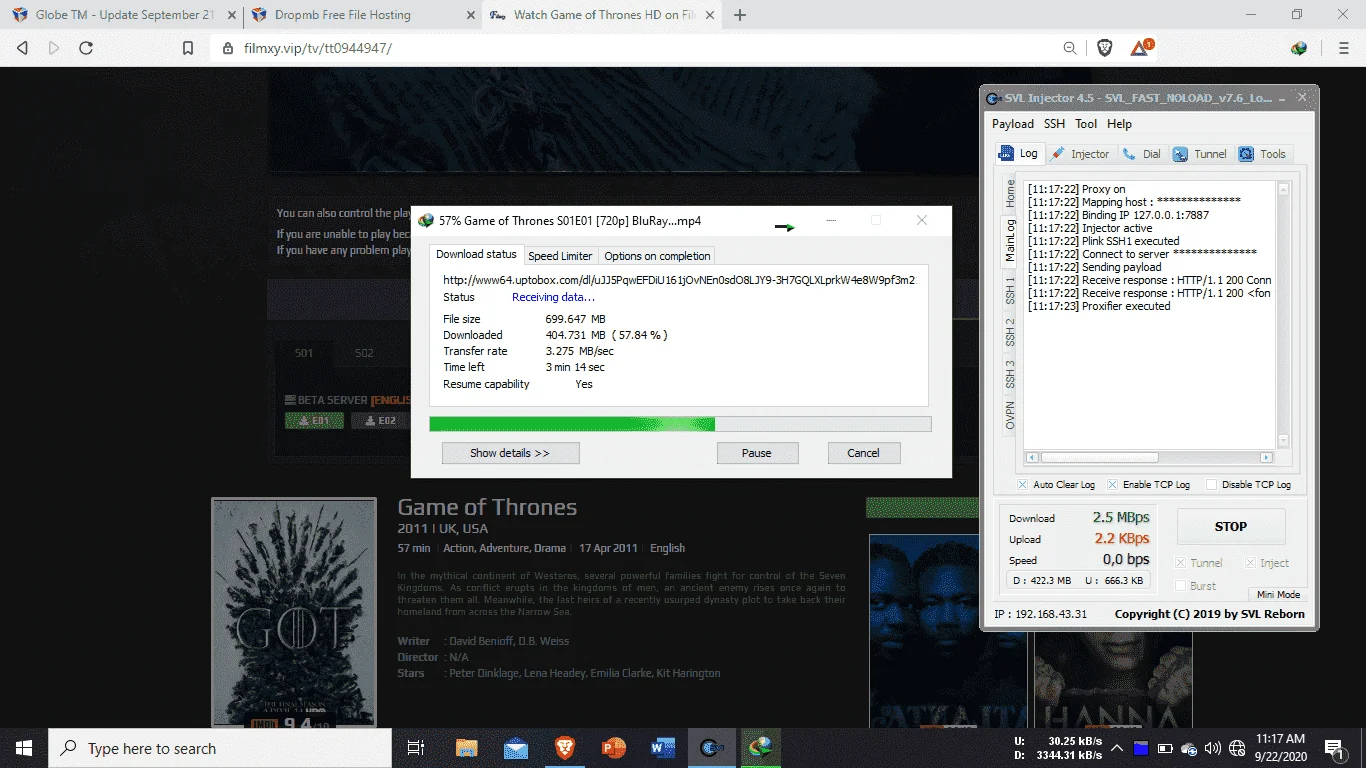Viewport: 1366px width, 768px height.
Task: Toggle the Burst checkbox in SVL Injector
Action: pyautogui.click(x=1181, y=586)
